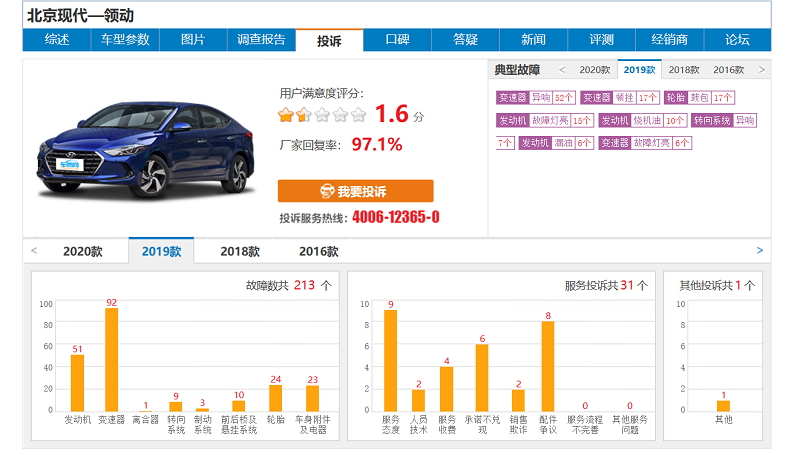Click the 其他投诉共 1 个 text

point(717,285)
